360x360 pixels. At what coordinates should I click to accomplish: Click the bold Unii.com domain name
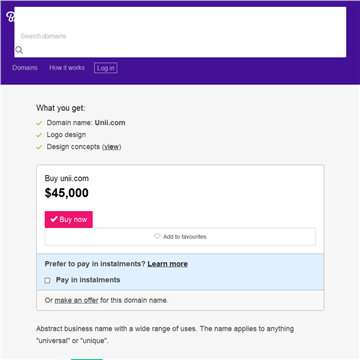point(110,123)
